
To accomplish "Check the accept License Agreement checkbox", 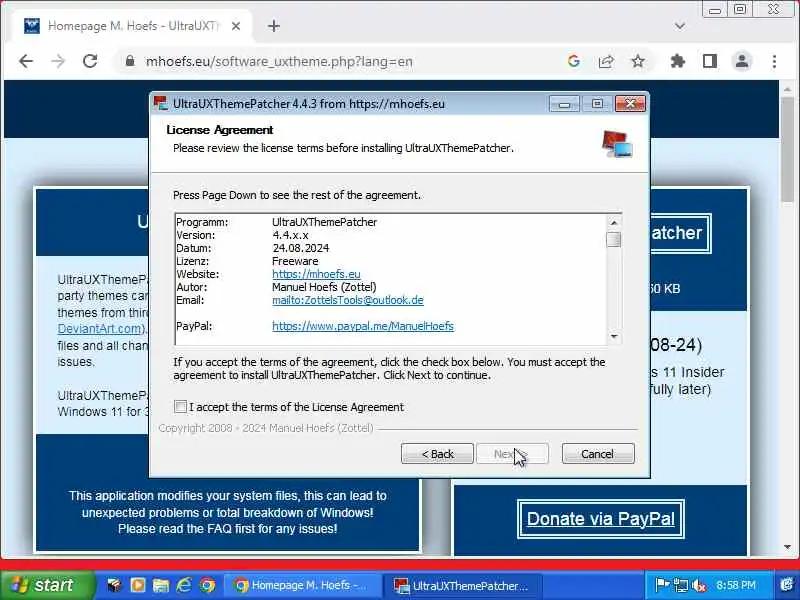I will pos(180,407).
